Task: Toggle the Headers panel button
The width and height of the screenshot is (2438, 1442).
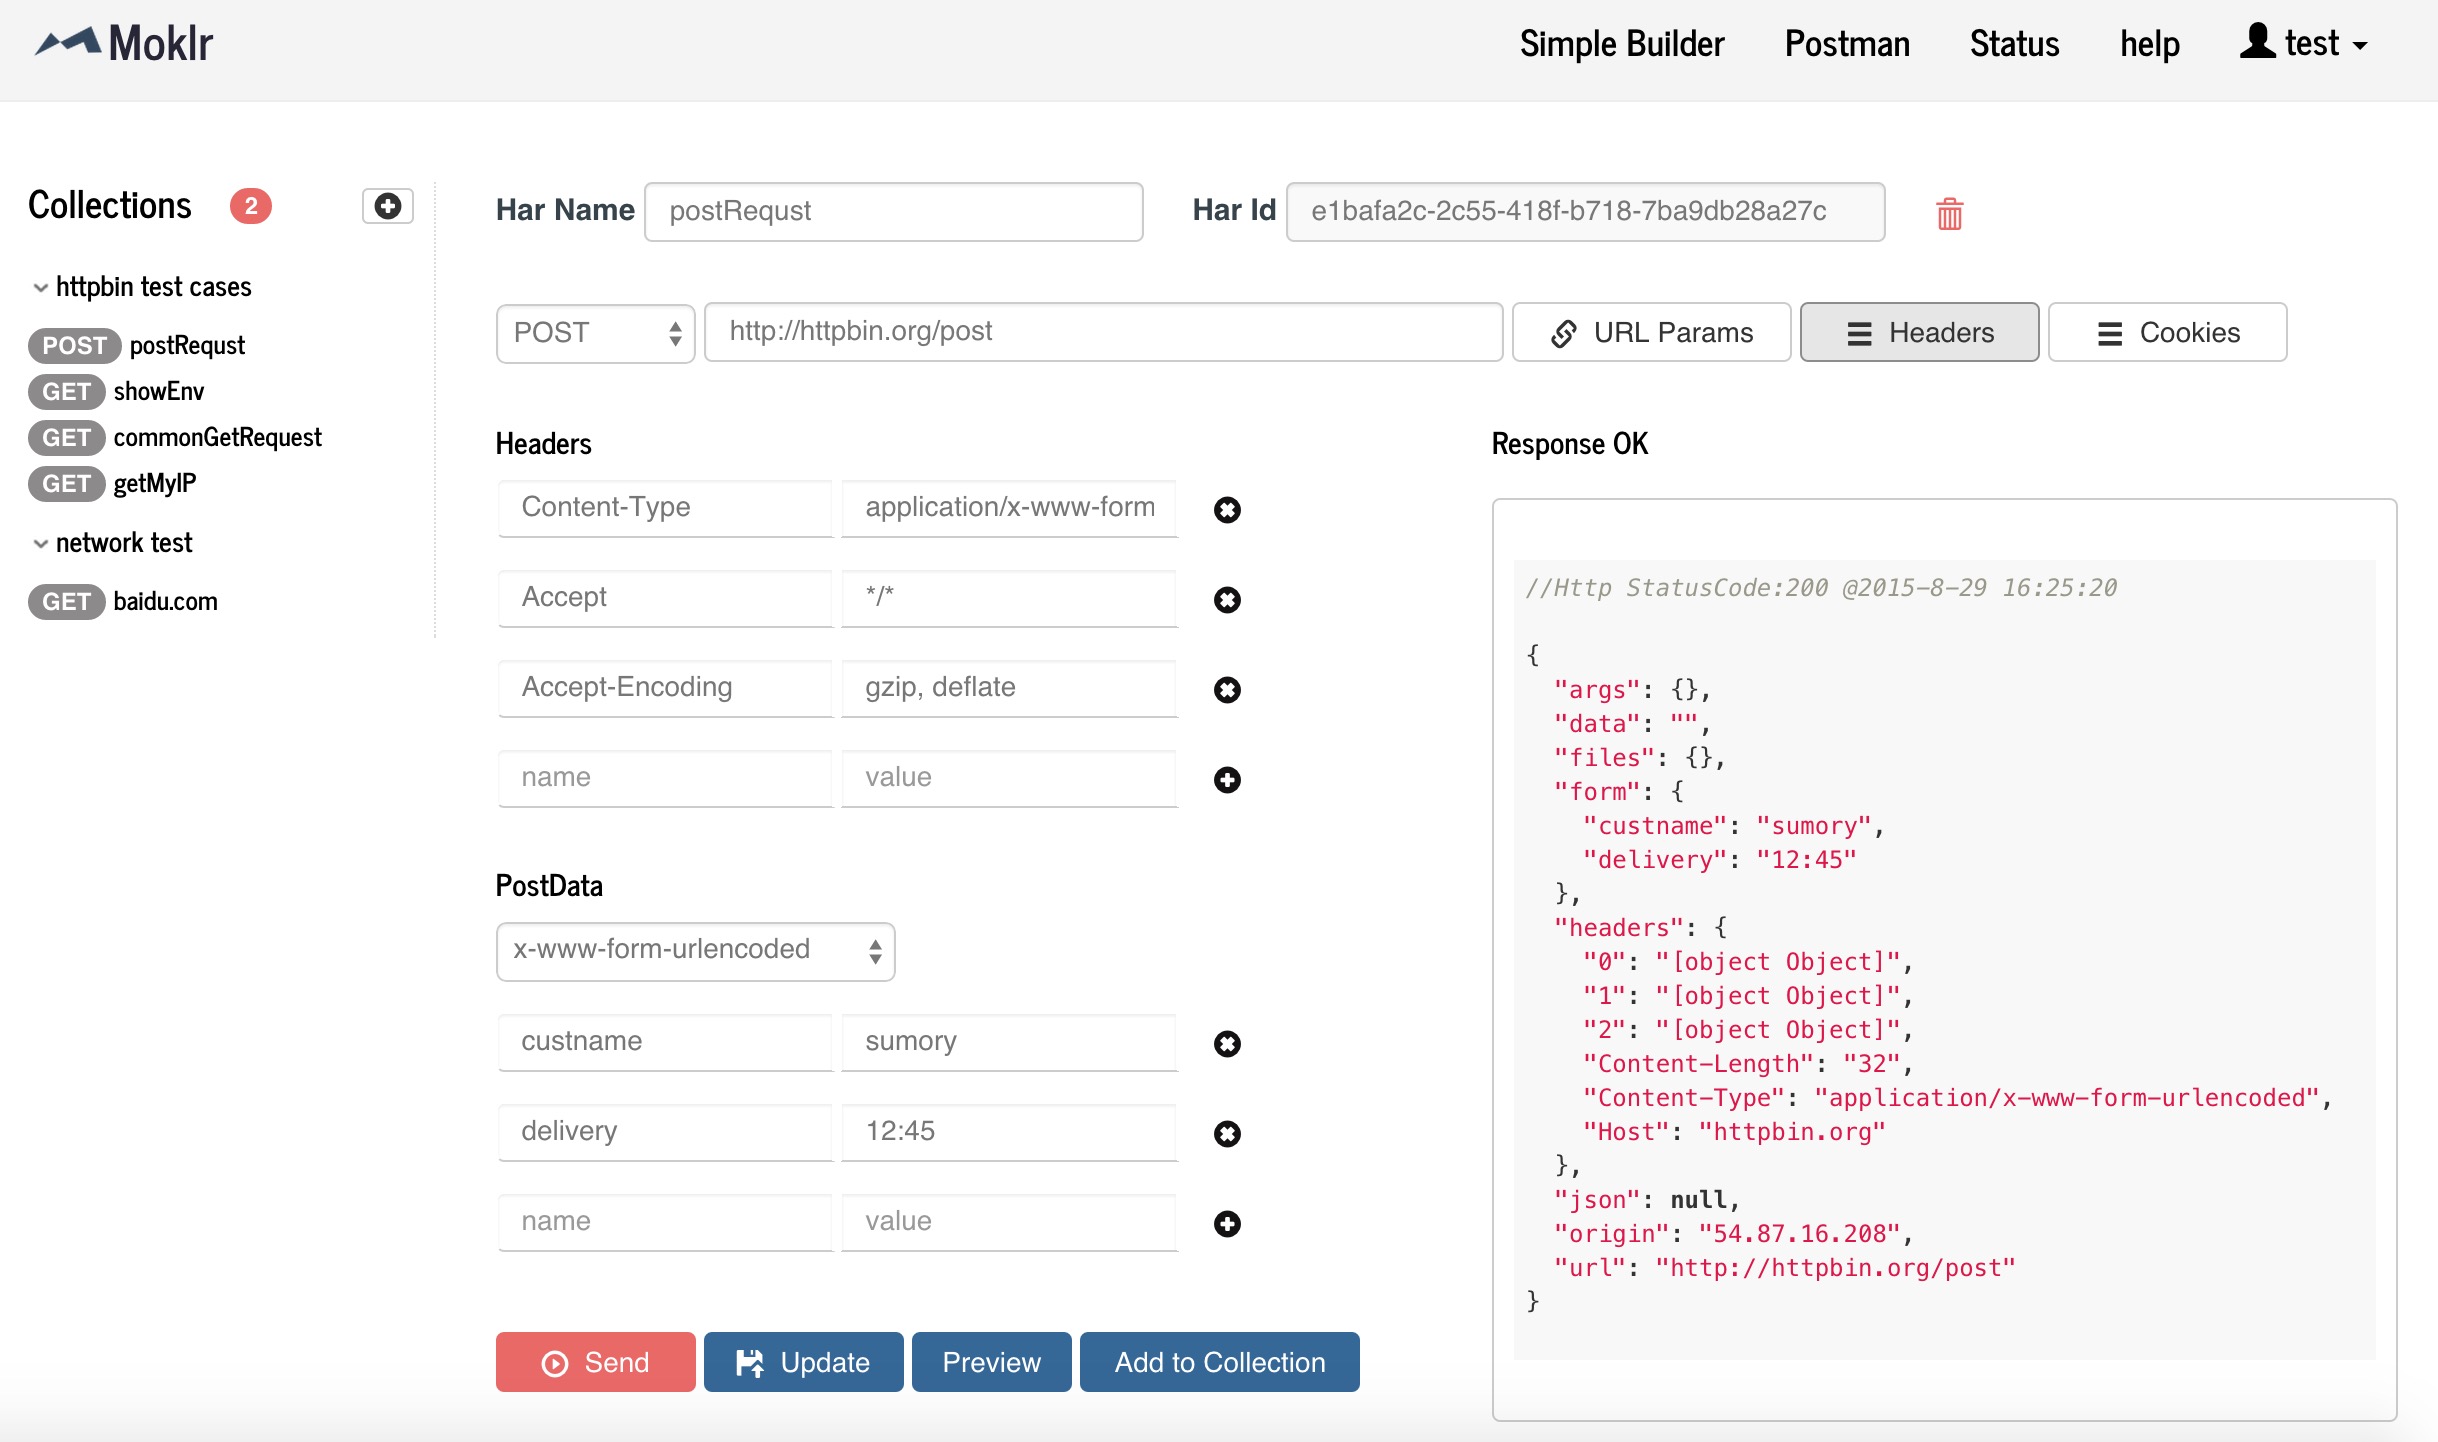Action: tap(1919, 333)
